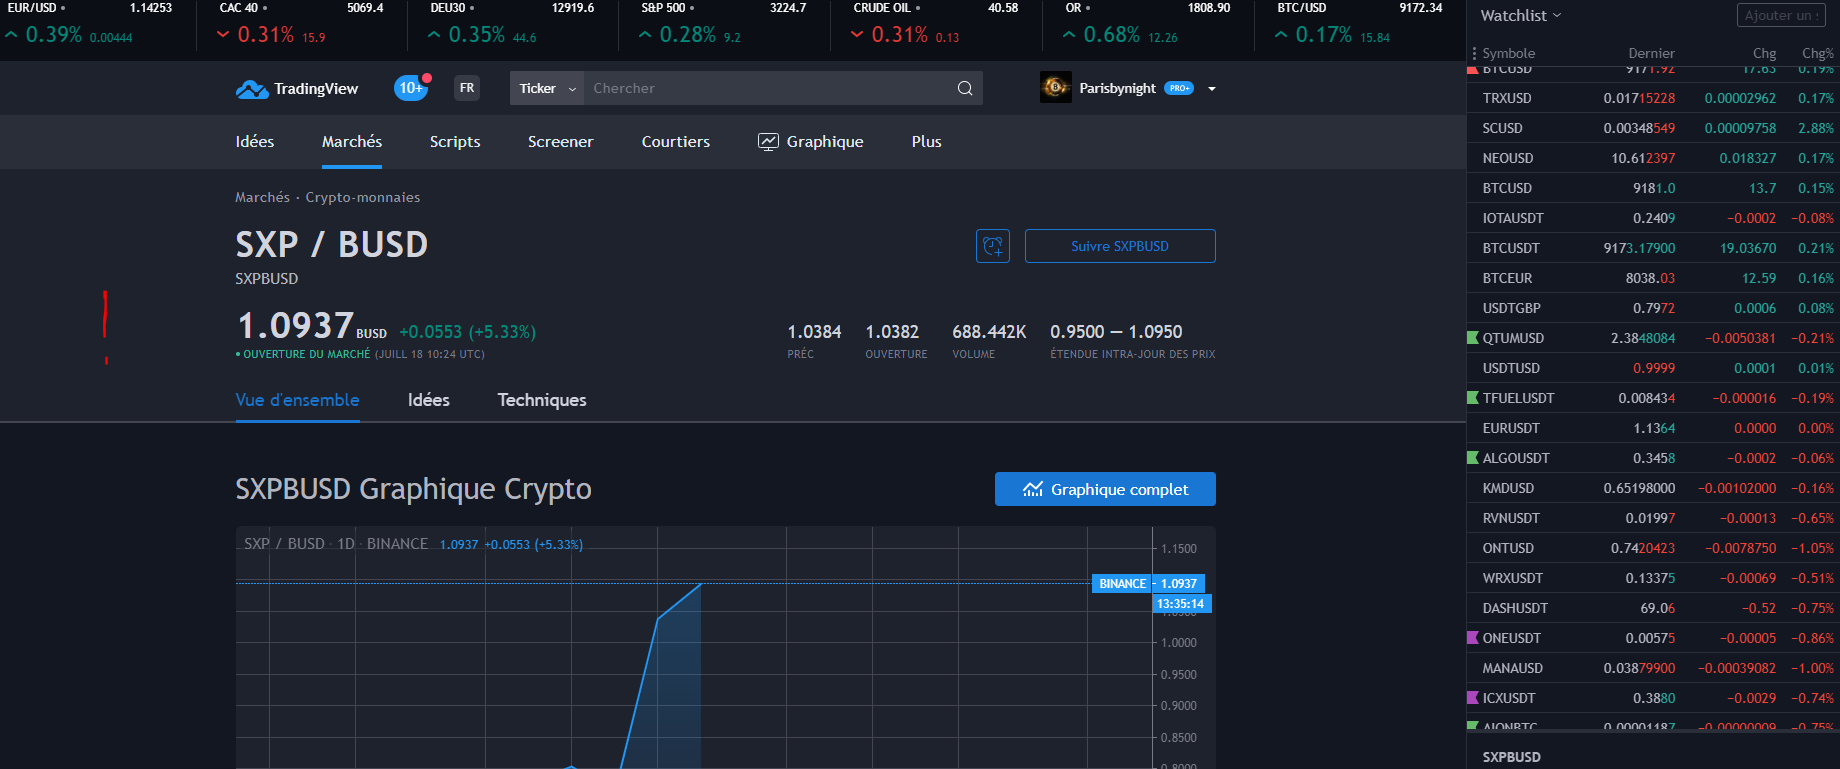The height and width of the screenshot is (769, 1840).
Task: Click Graphique complet button
Action: point(1105,489)
